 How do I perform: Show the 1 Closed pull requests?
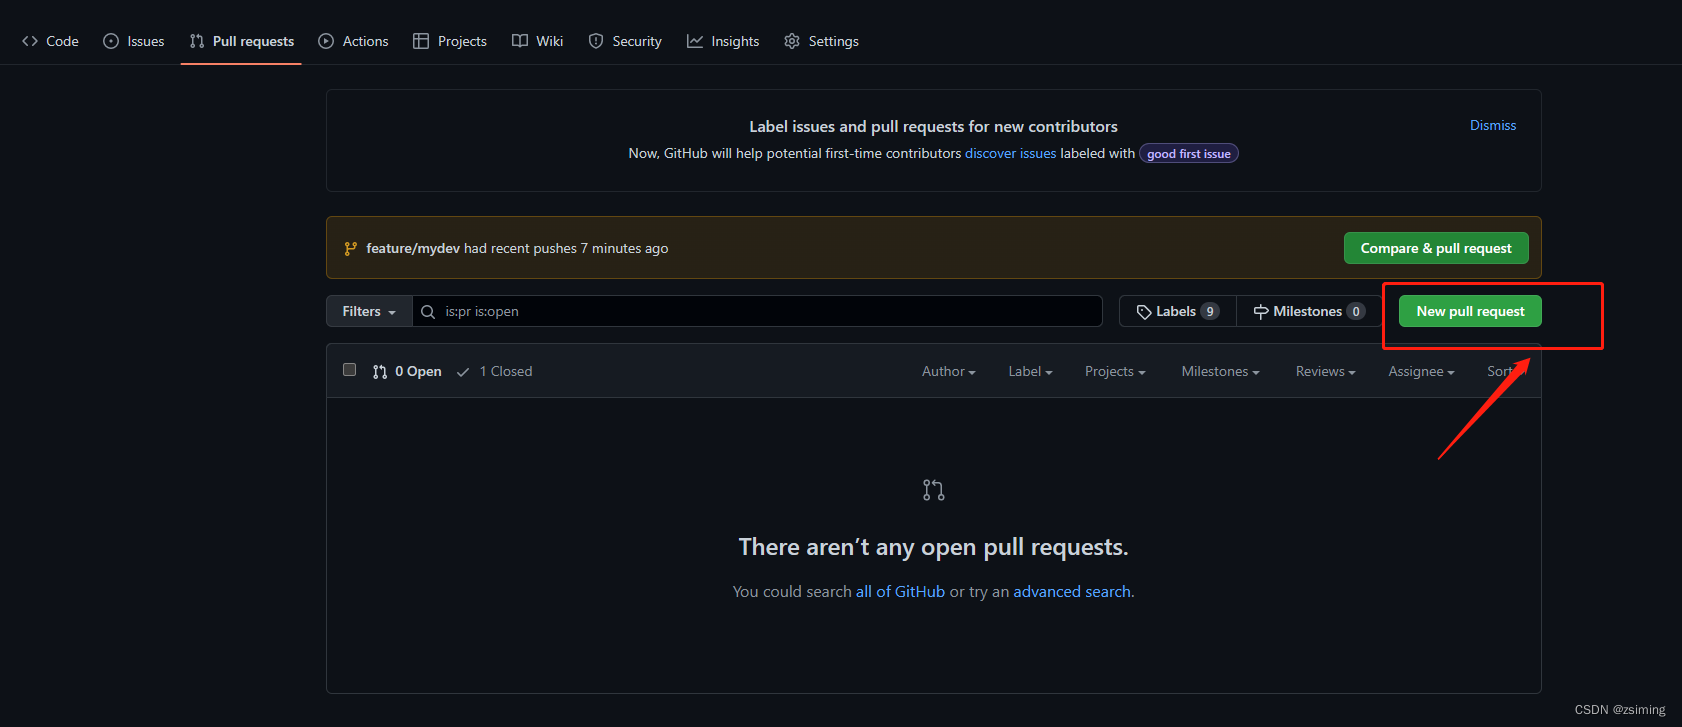[x=494, y=371]
